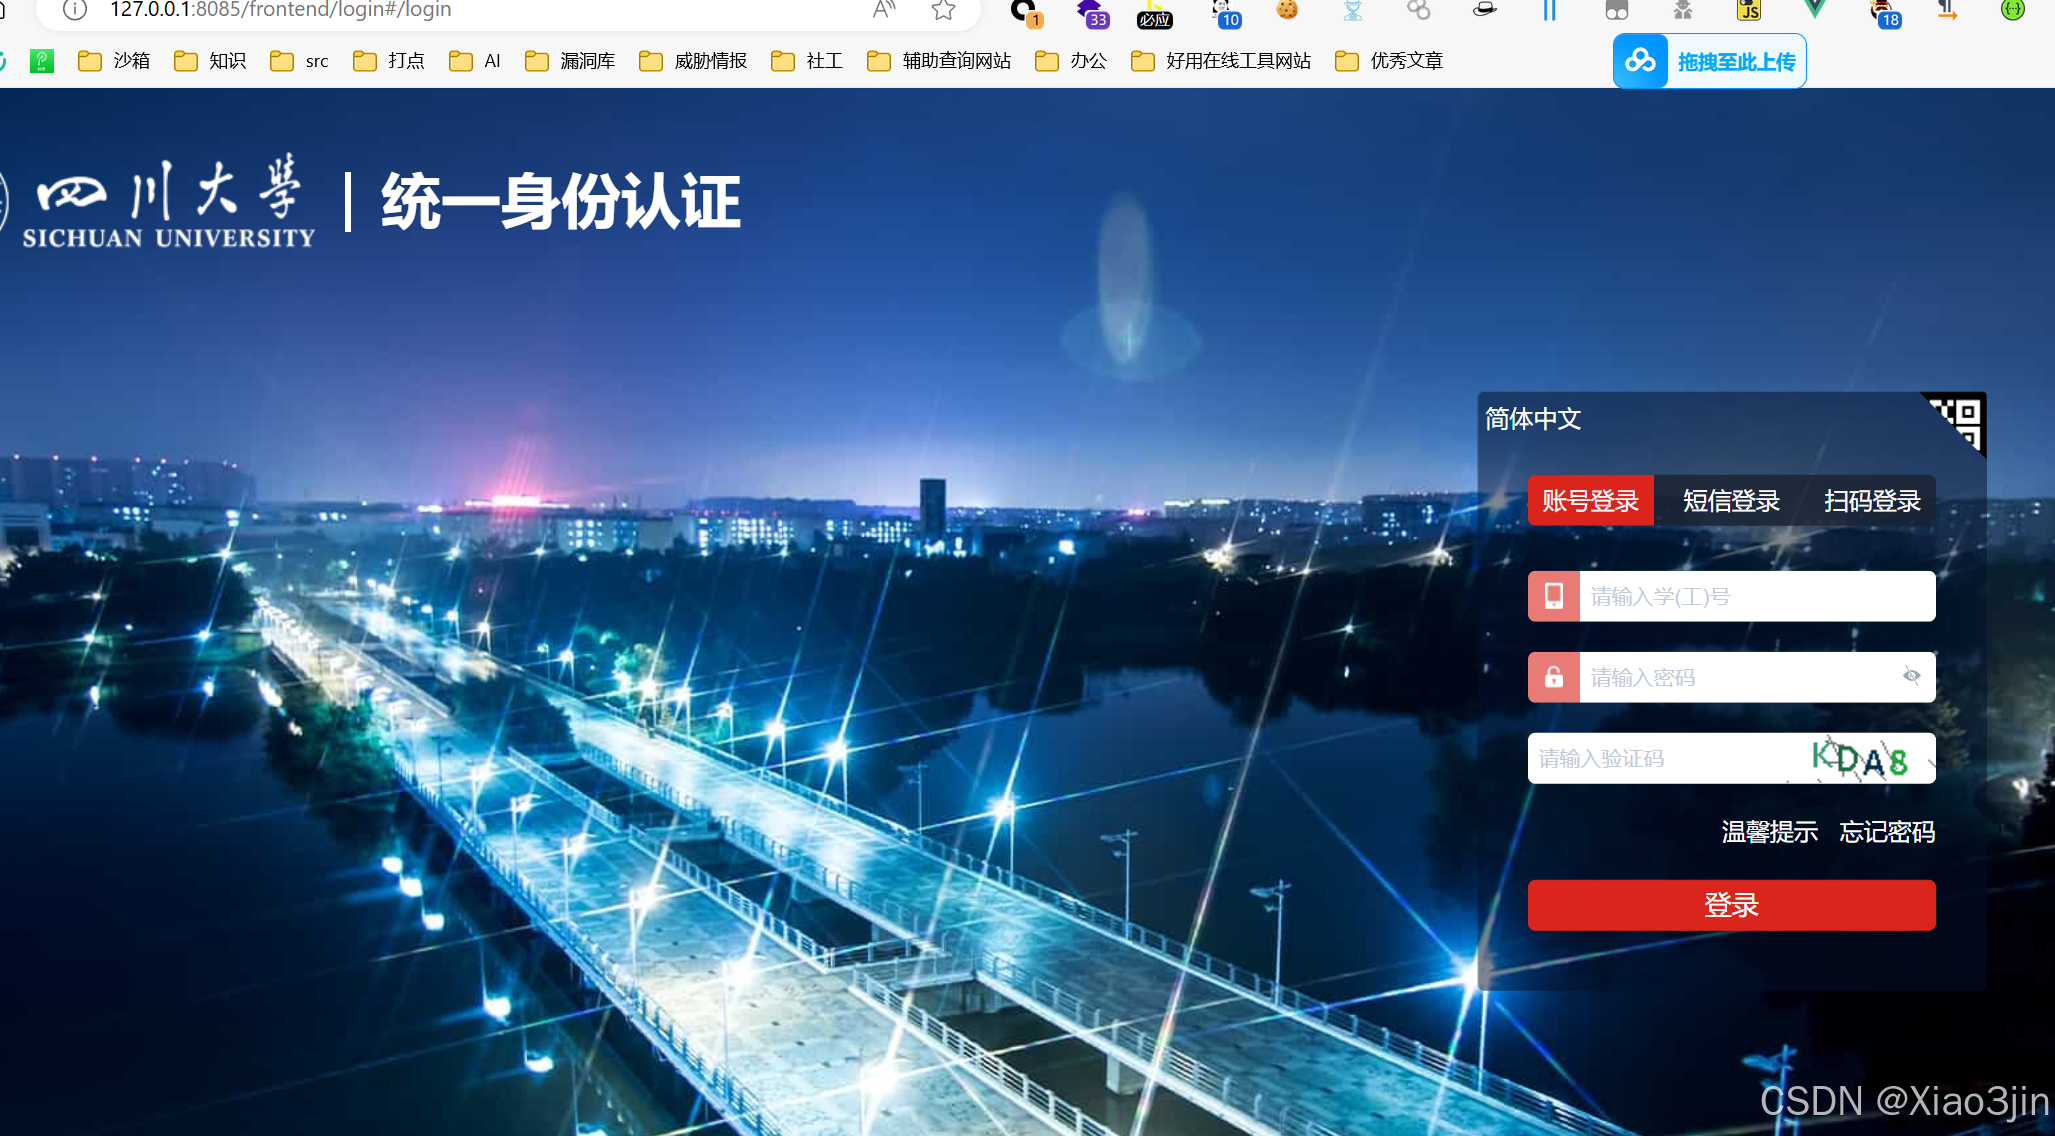Image resolution: width=2055 pixels, height=1136 pixels.
Task: Click the 简体中文 language selector
Action: click(1532, 418)
